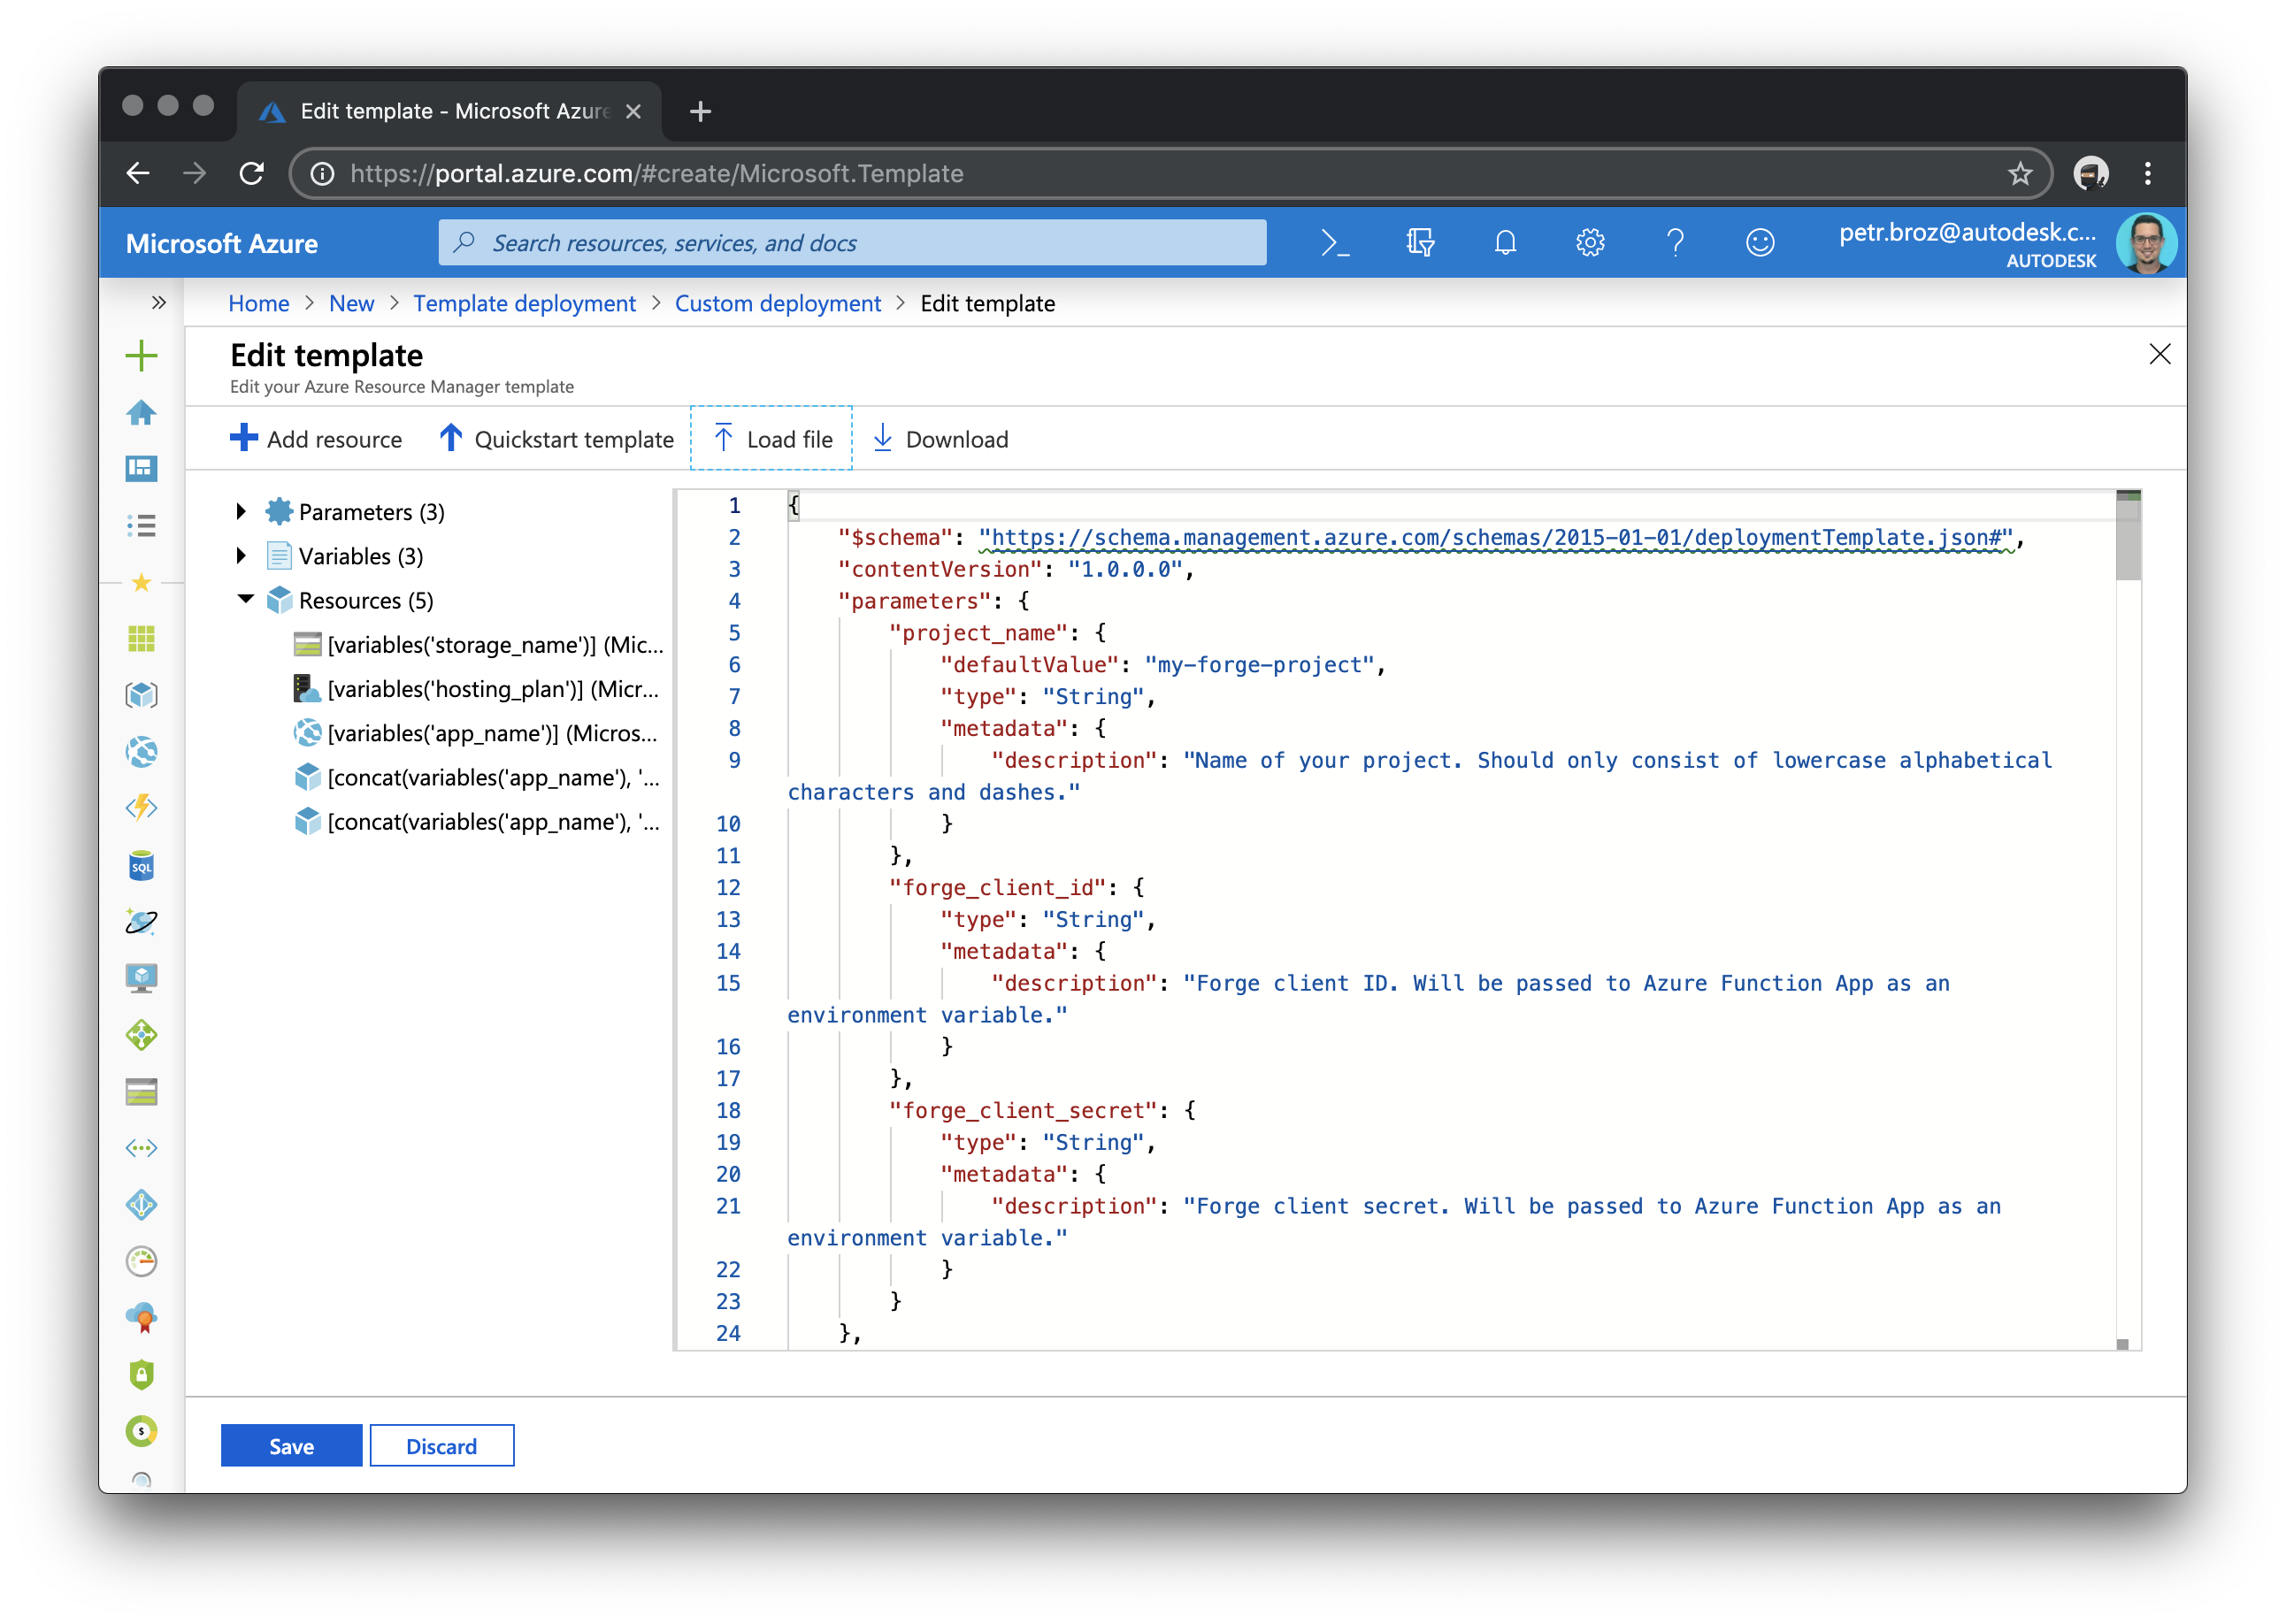Click the "forge_client_secret" line in editor

1042,1110
